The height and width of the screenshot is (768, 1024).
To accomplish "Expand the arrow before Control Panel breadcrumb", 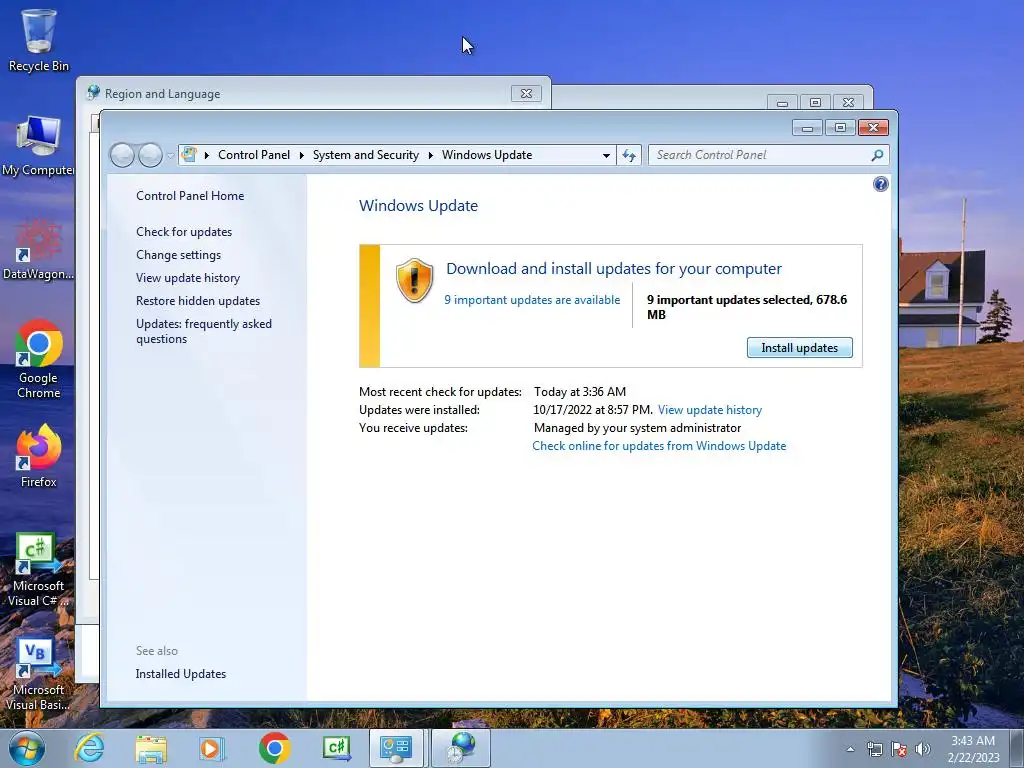I will click(206, 155).
